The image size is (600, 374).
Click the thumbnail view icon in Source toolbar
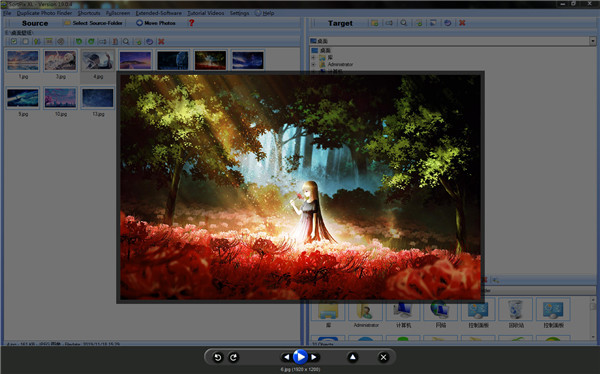(x=49, y=41)
